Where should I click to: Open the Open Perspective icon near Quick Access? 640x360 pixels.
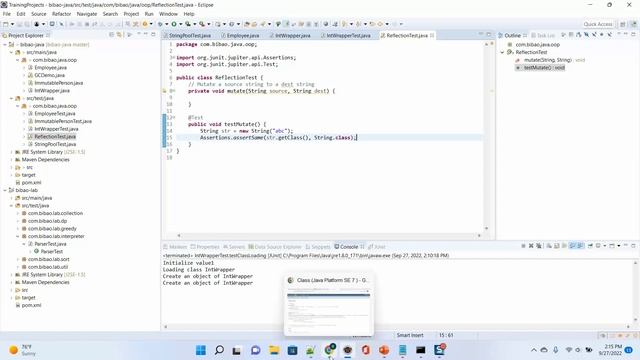[x=623, y=24]
